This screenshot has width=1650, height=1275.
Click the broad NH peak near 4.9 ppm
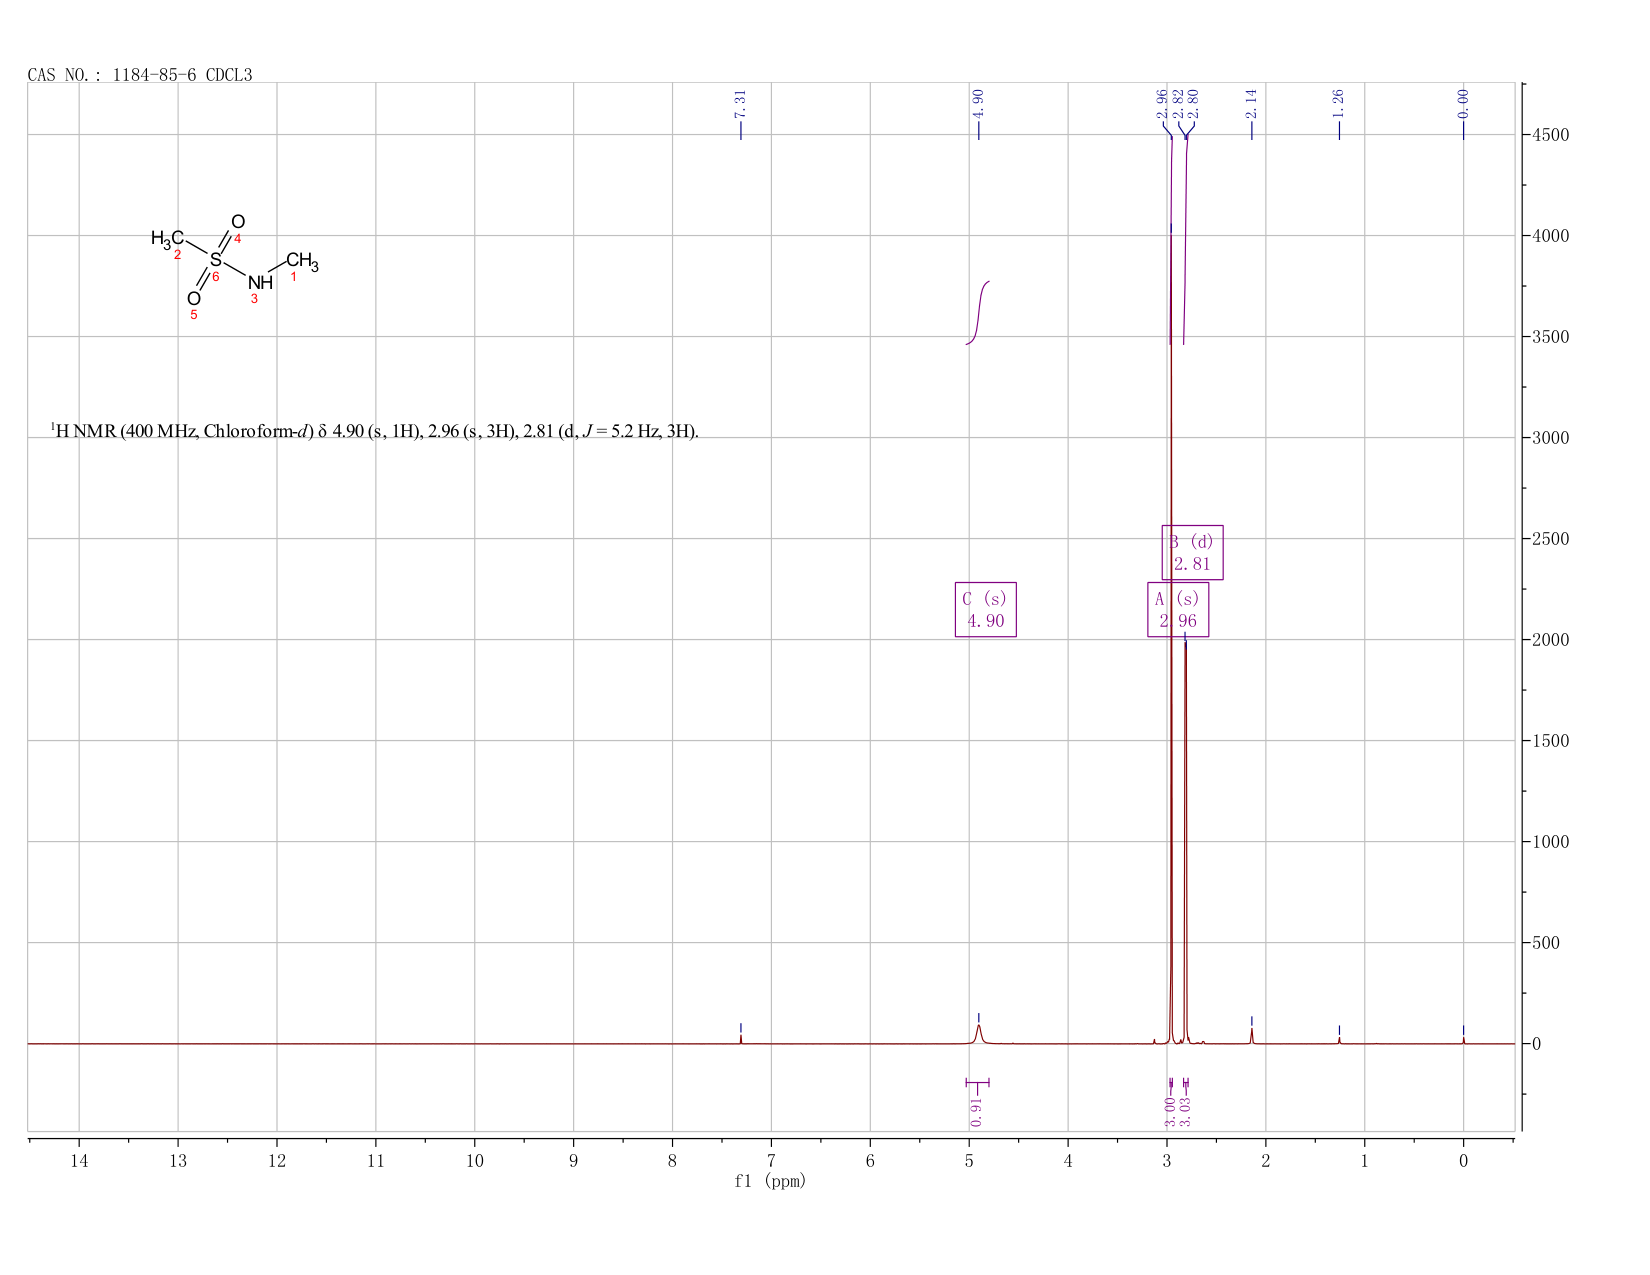pyautogui.click(x=979, y=1033)
